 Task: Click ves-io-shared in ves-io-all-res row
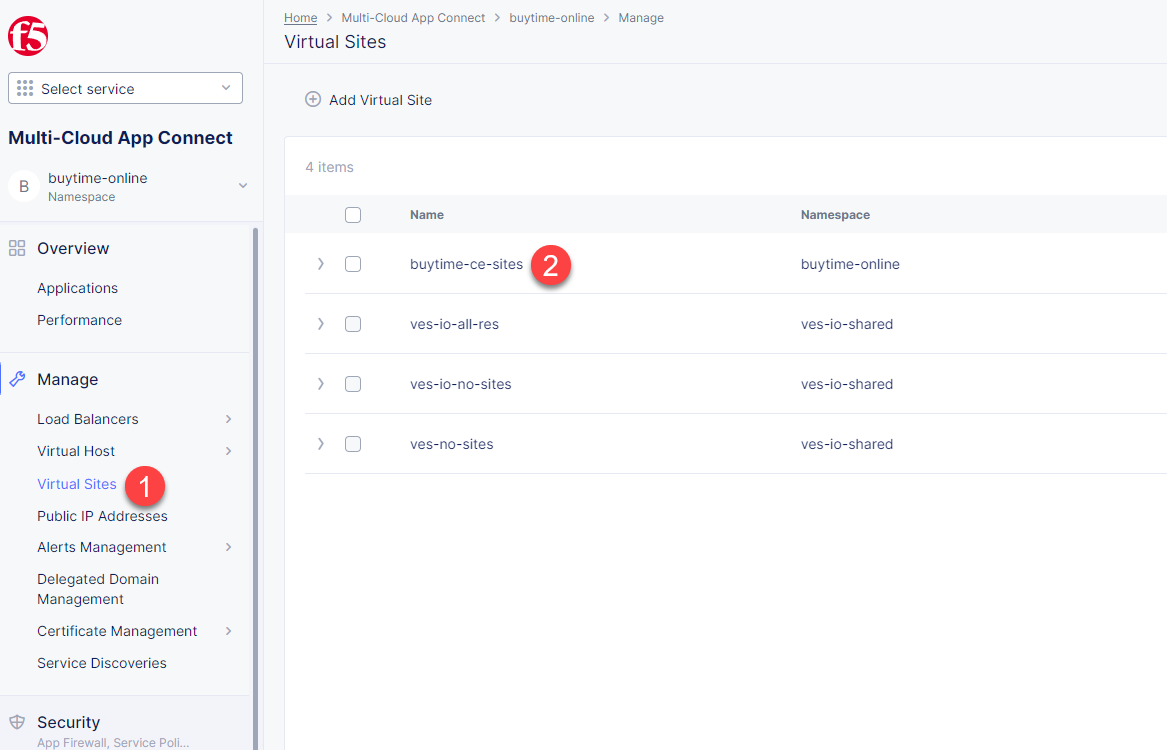click(x=847, y=324)
